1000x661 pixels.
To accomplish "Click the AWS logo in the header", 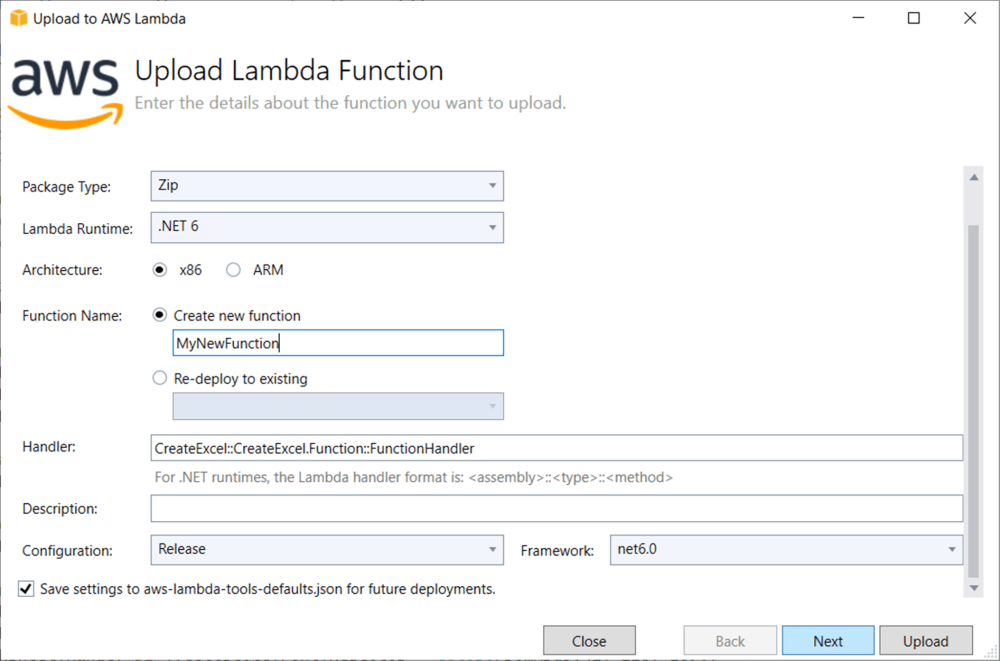I will 65,88.
